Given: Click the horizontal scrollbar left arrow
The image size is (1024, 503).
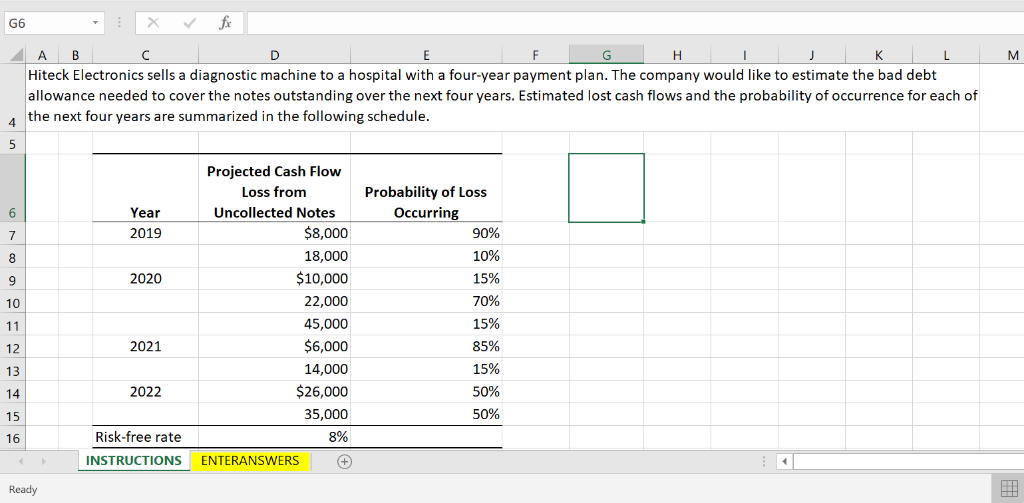Looking at the screenshot, I should point(786,462).
